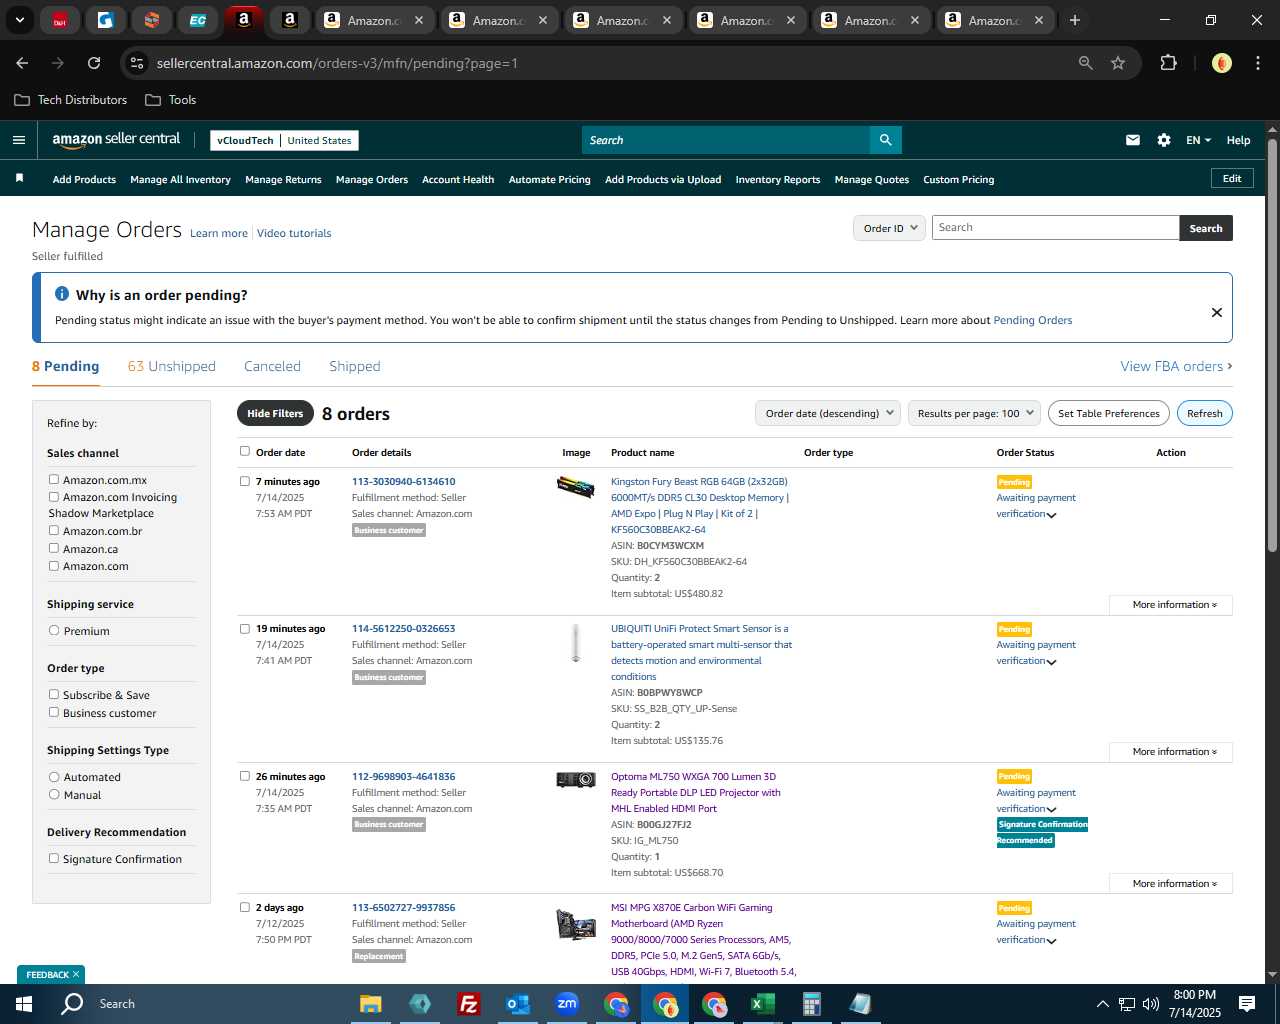This screenshot has width=1280, height=1024.
Task: Switch to the 63 Unshipped tab
Action: click(x=172, y=366)
